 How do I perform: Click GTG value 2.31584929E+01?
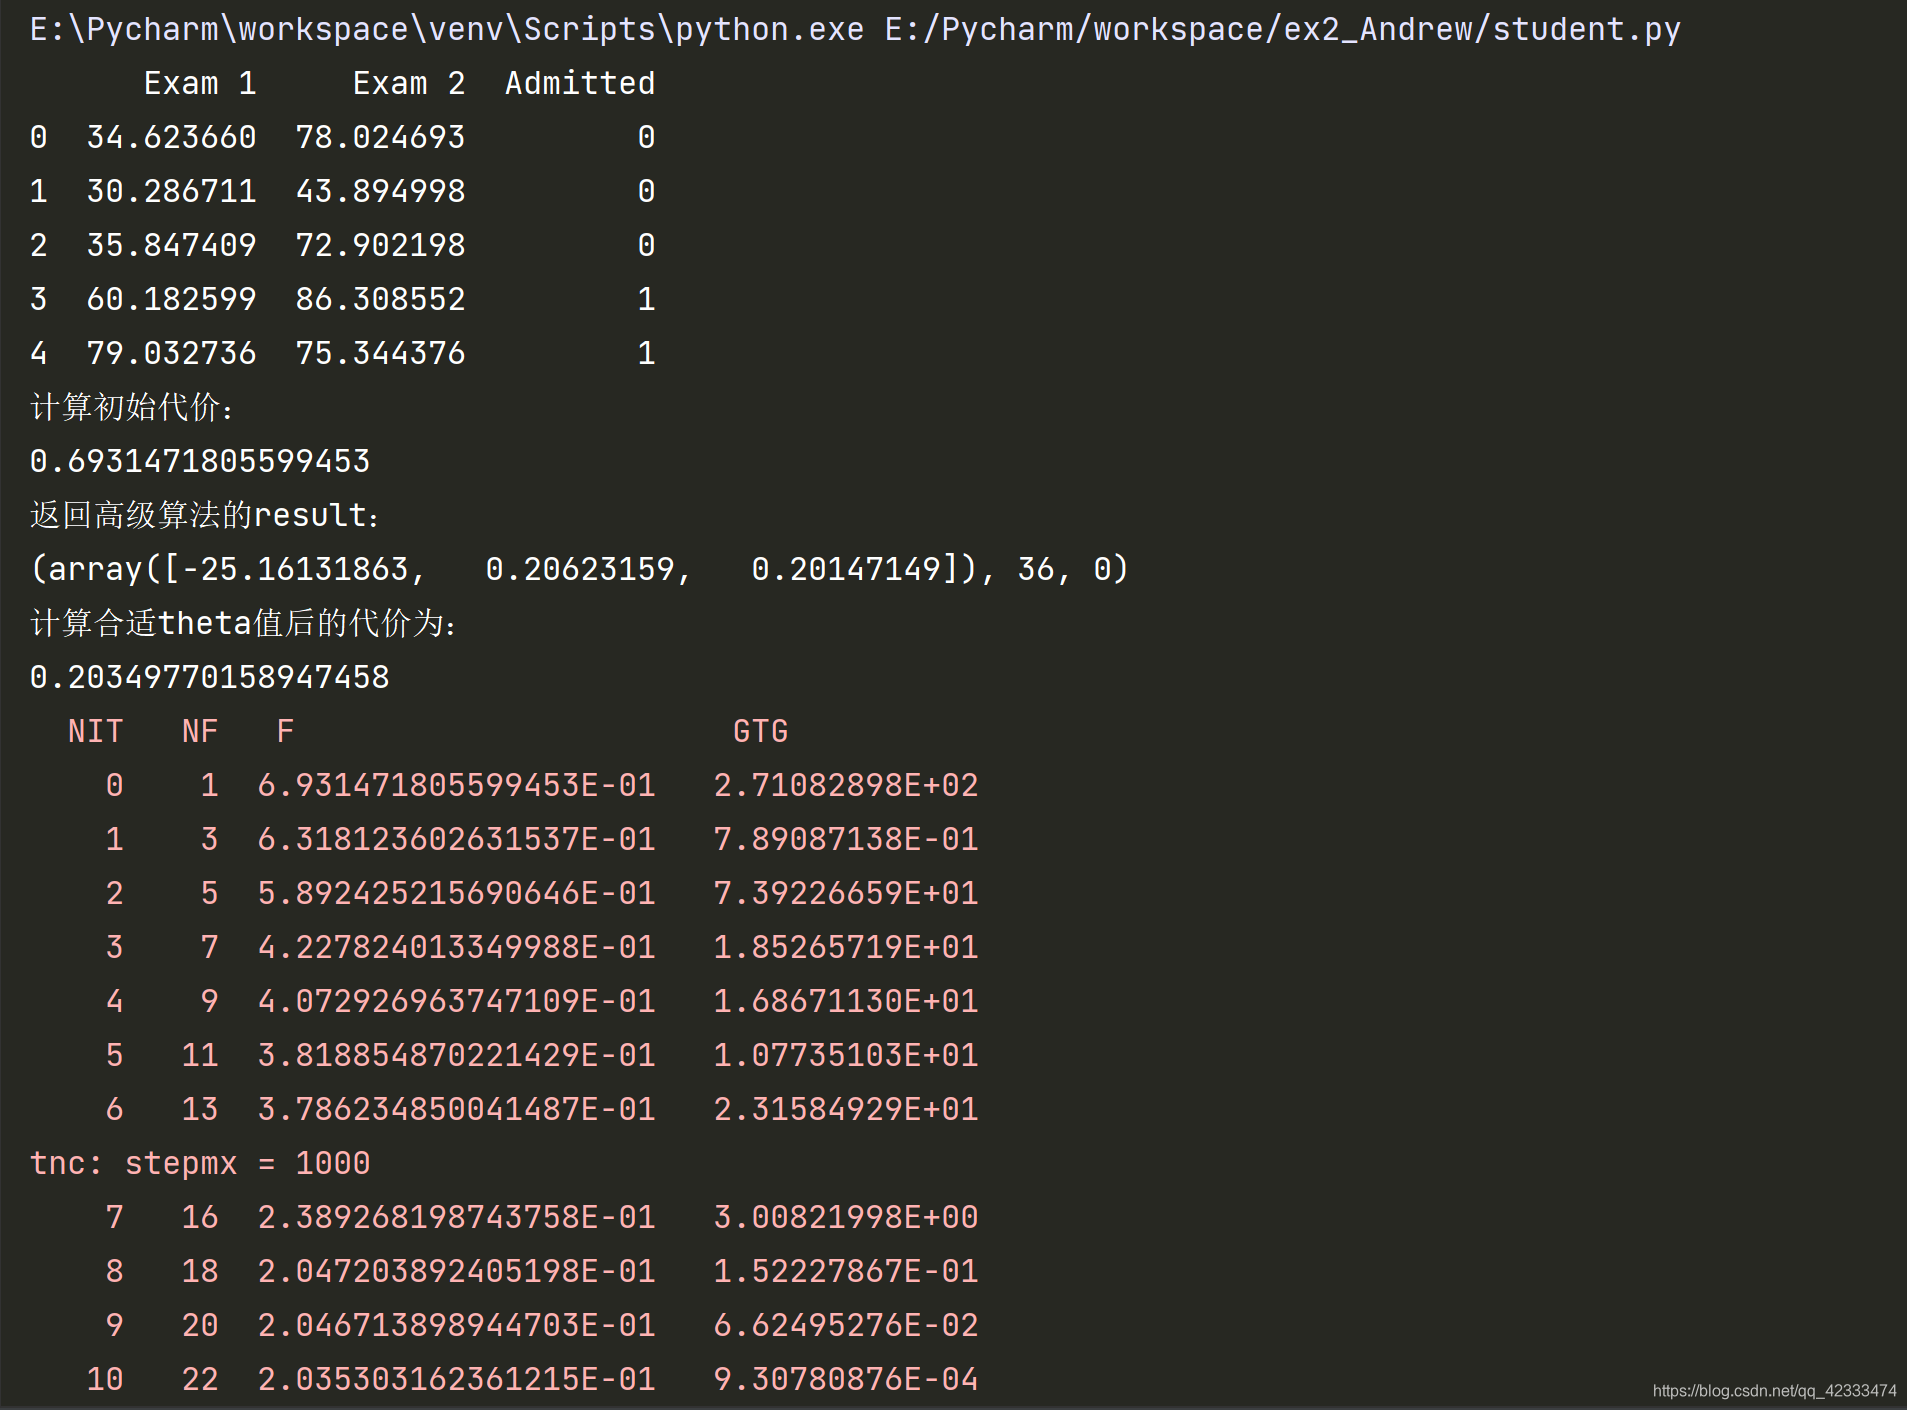click(x=846, y=1109)
